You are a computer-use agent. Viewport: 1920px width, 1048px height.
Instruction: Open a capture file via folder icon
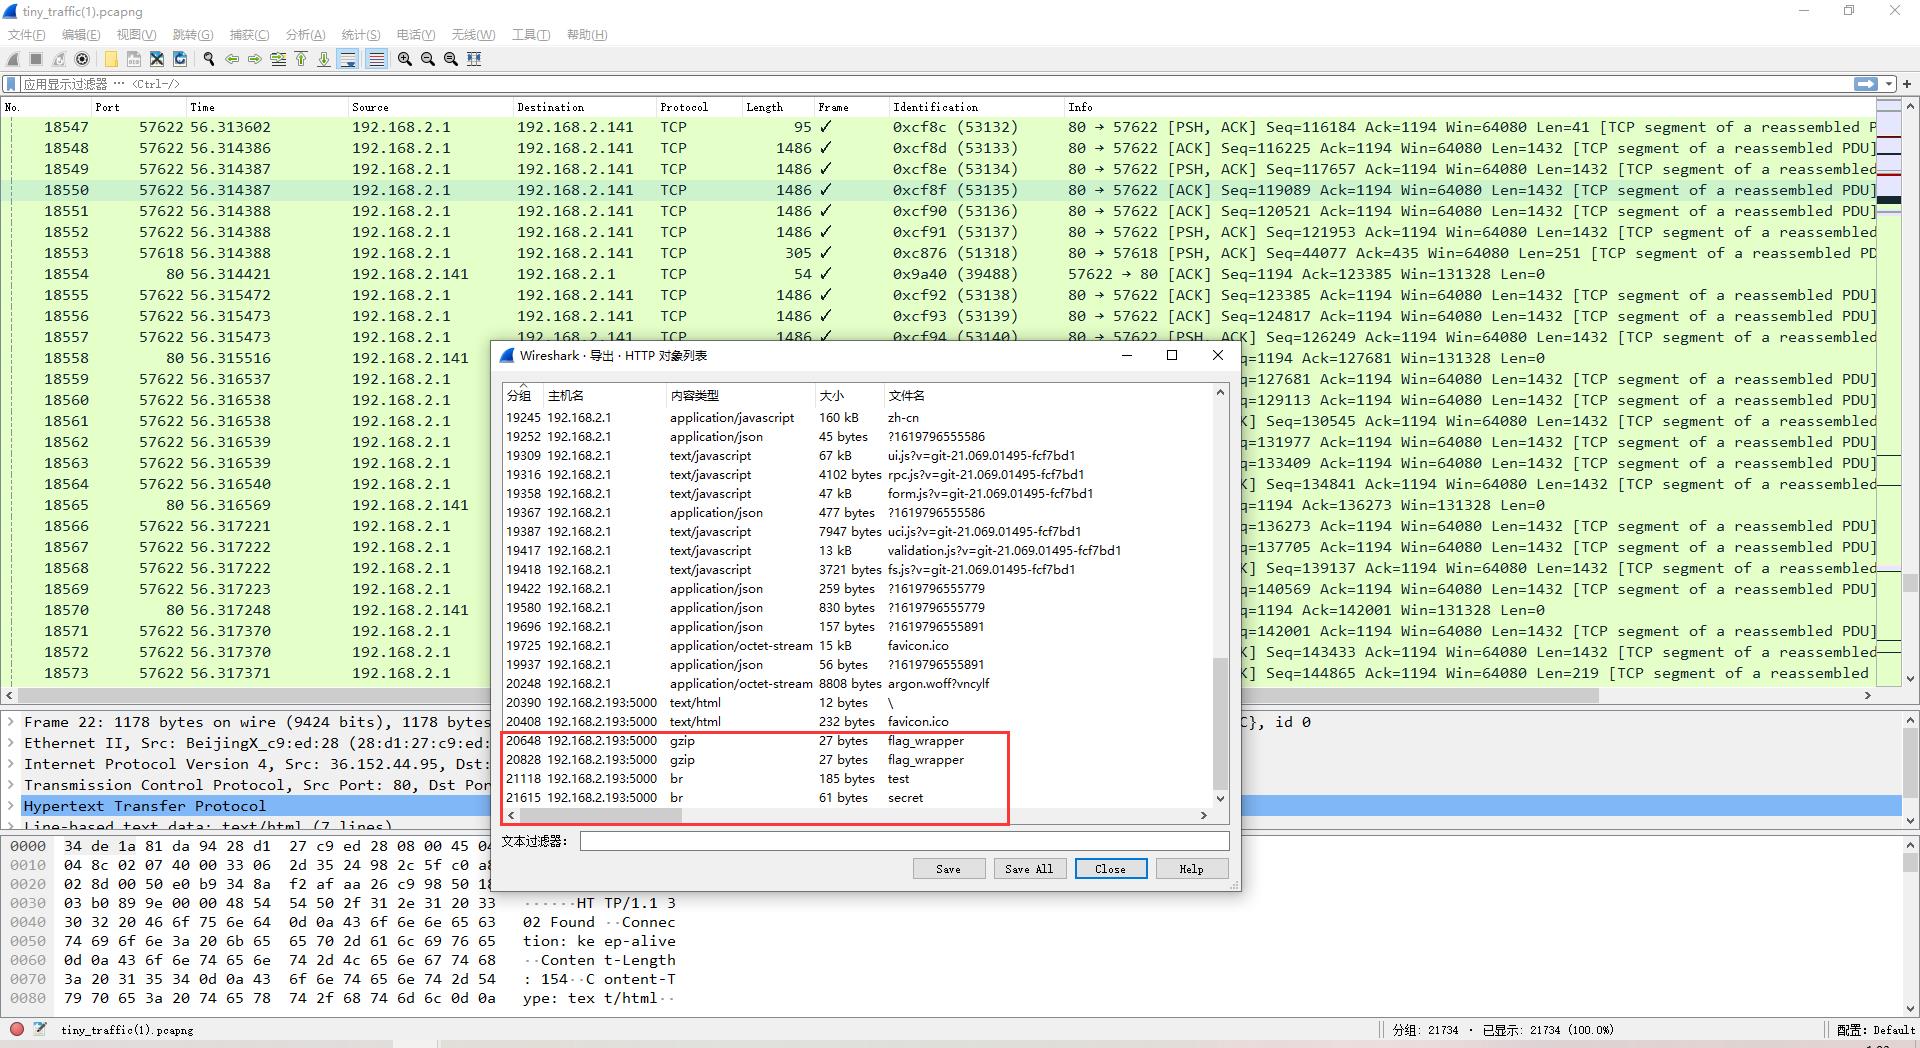[x=111, y=59]
